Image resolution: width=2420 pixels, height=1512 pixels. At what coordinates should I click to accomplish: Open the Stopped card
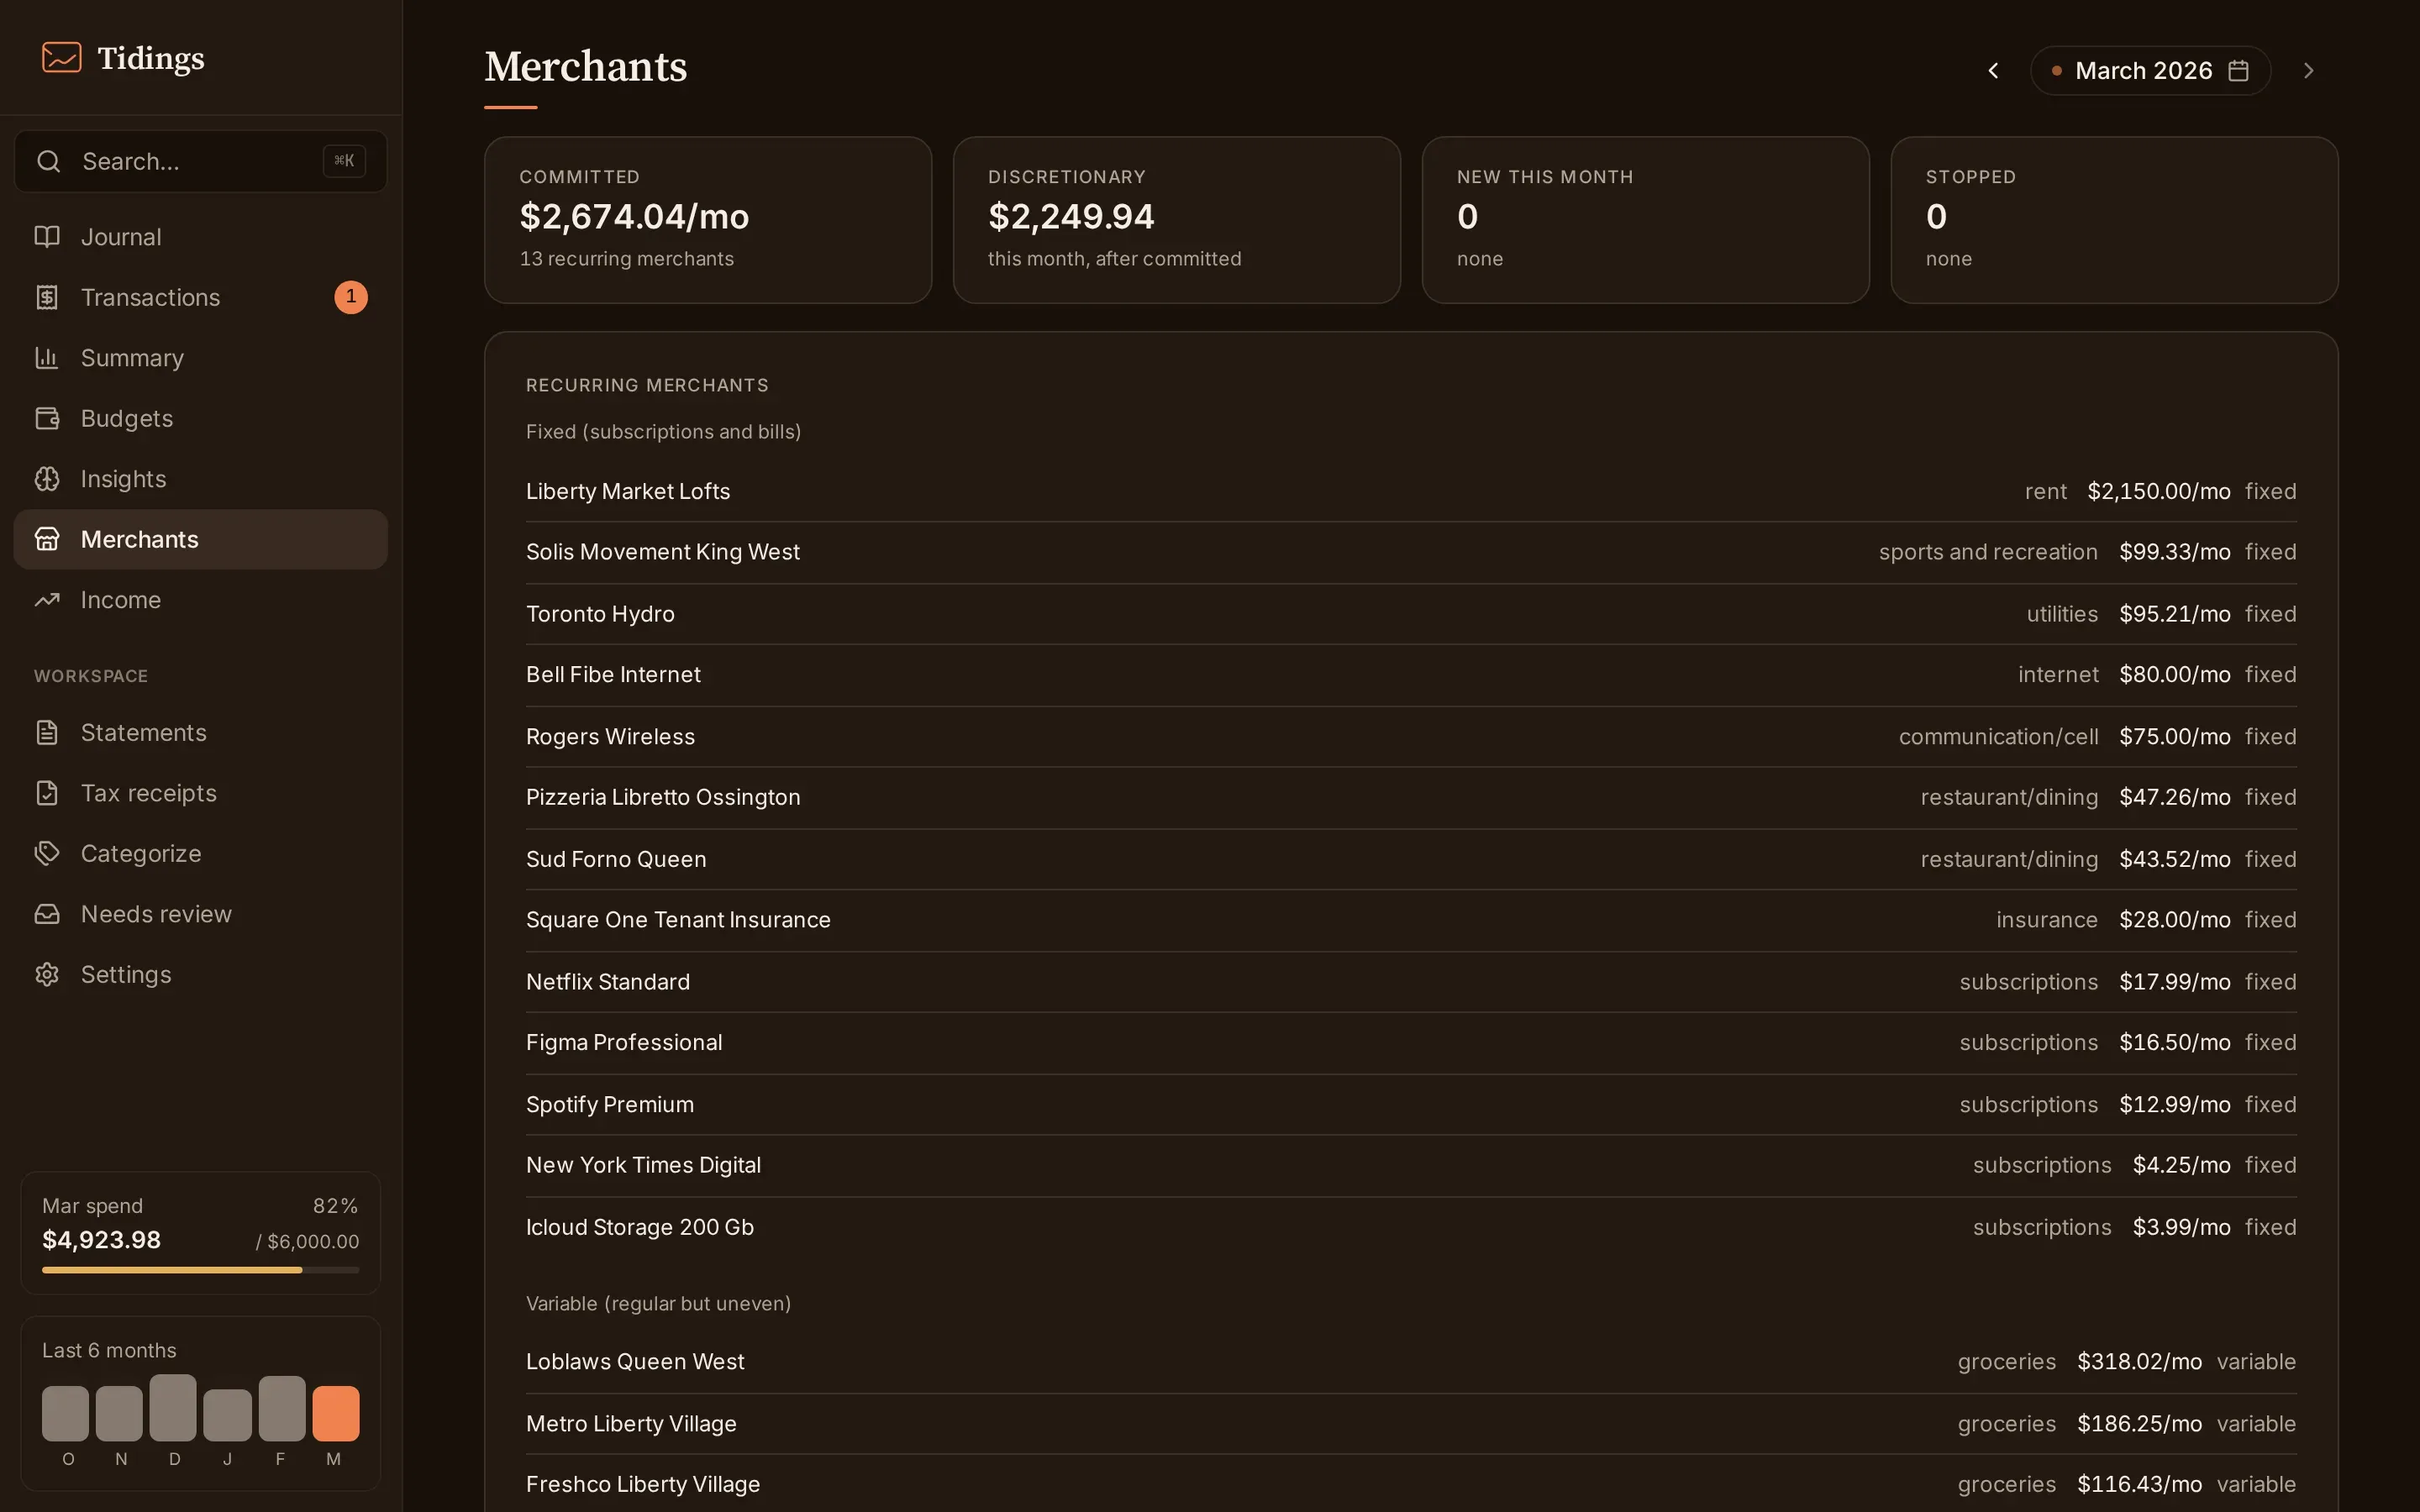(2115, 220)
